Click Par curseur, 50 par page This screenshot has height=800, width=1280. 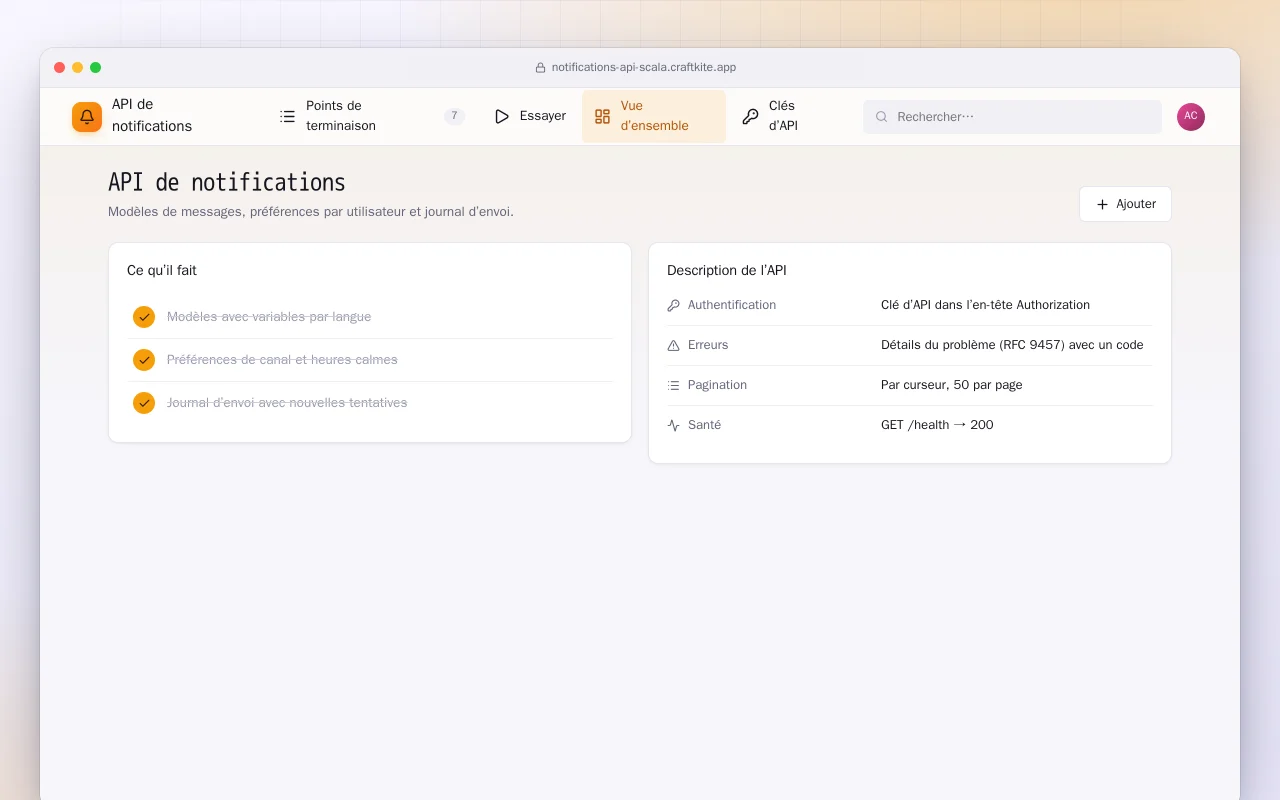(x=952, y=385)
